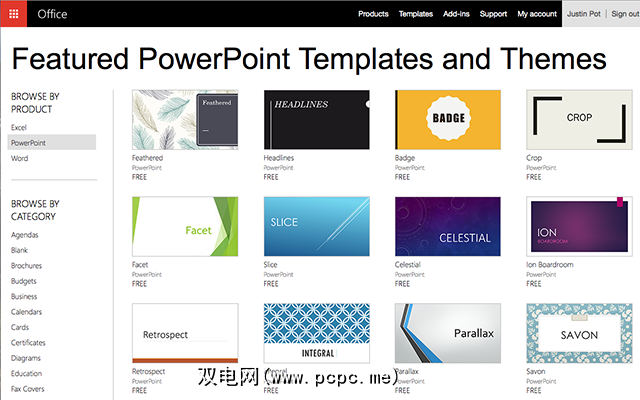Click the Sign out link
Screen dimensions: 640x400
(x=625, y=14)
